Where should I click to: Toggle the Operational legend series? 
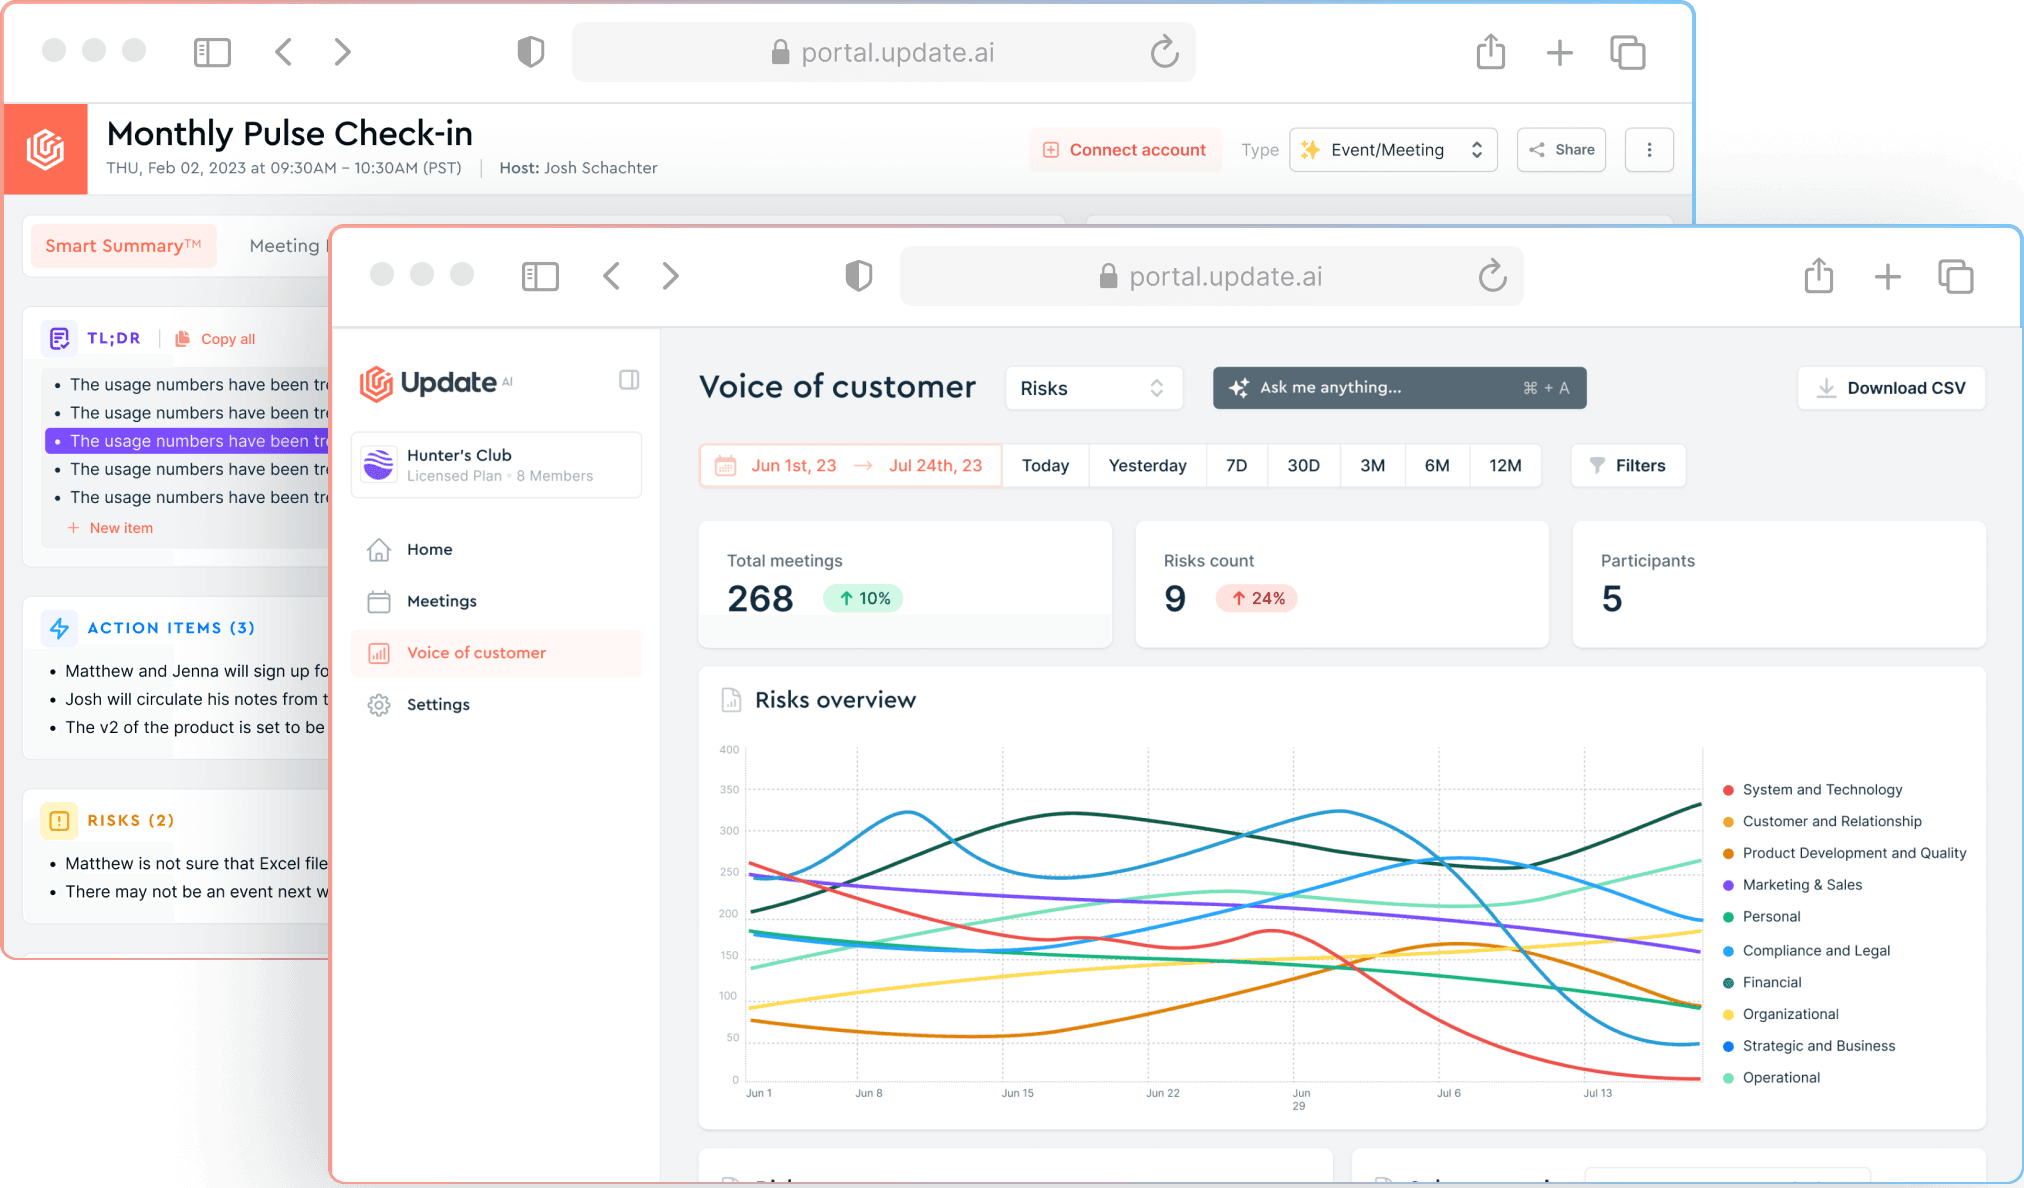pyautogui.click(x=1780, y=1078)
